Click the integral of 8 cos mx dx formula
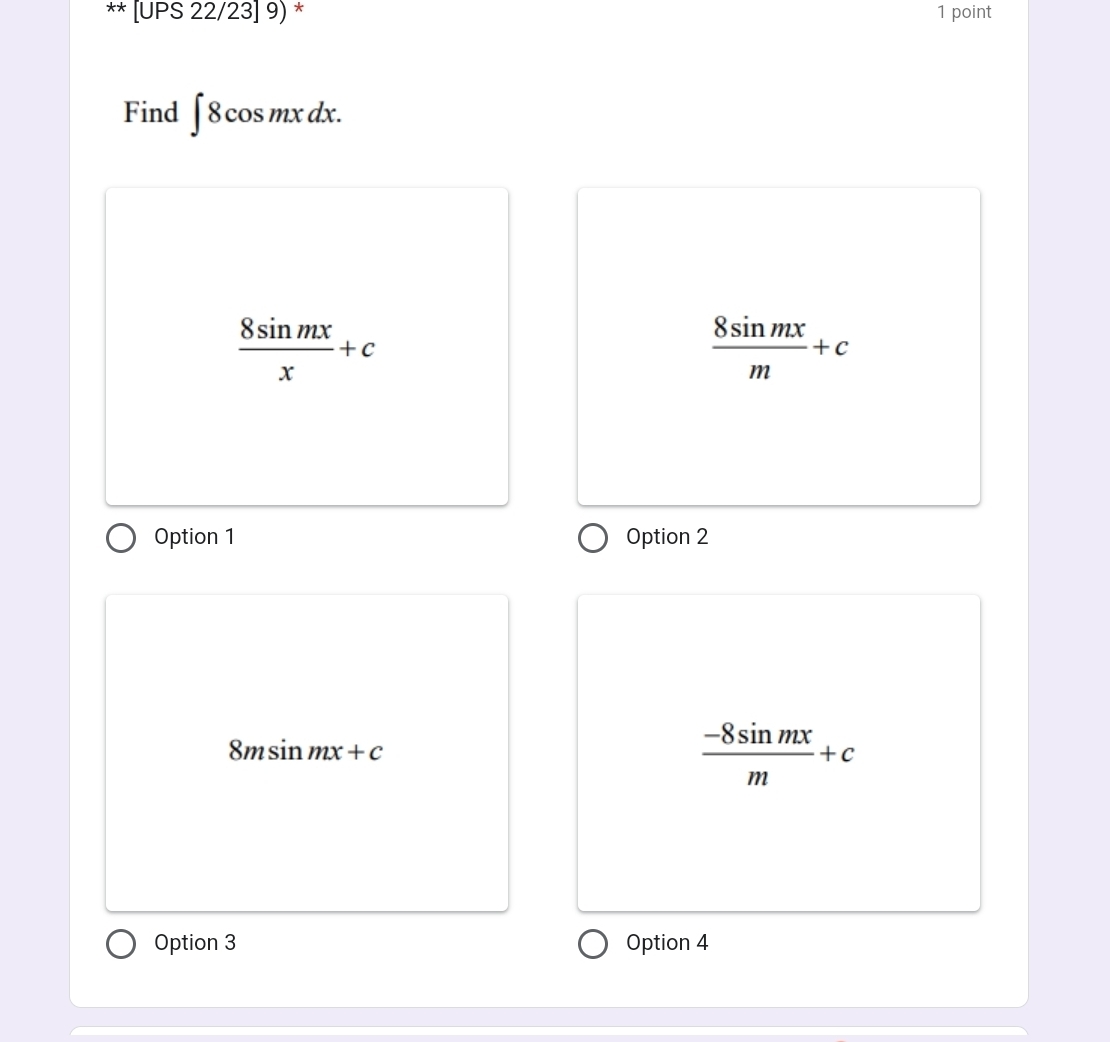This screenshot has width=1110, height=1042. click(266, 113)
